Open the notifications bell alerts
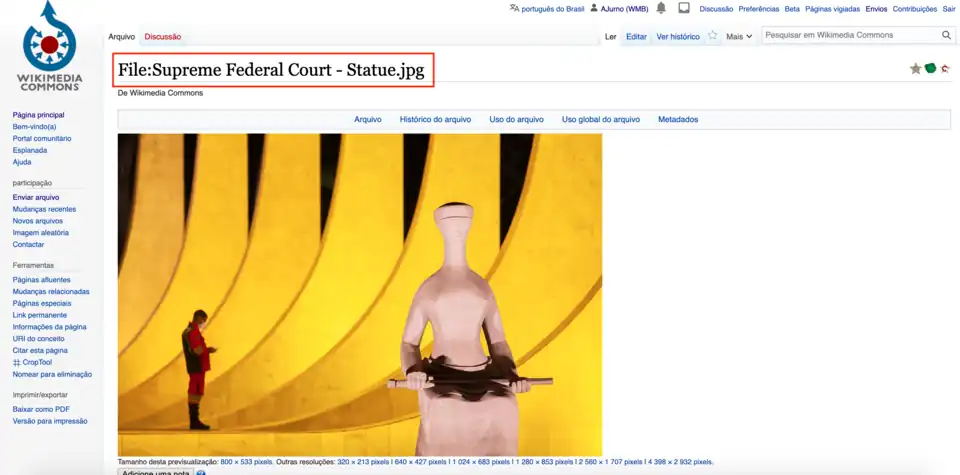This screenshot has width=960, height=475. coord(661,8)
